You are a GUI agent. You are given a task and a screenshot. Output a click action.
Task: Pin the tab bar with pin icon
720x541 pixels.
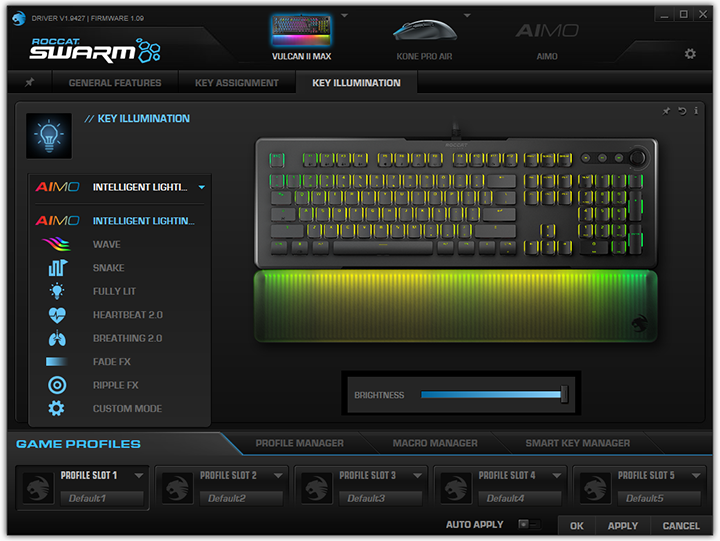[30, 83]
